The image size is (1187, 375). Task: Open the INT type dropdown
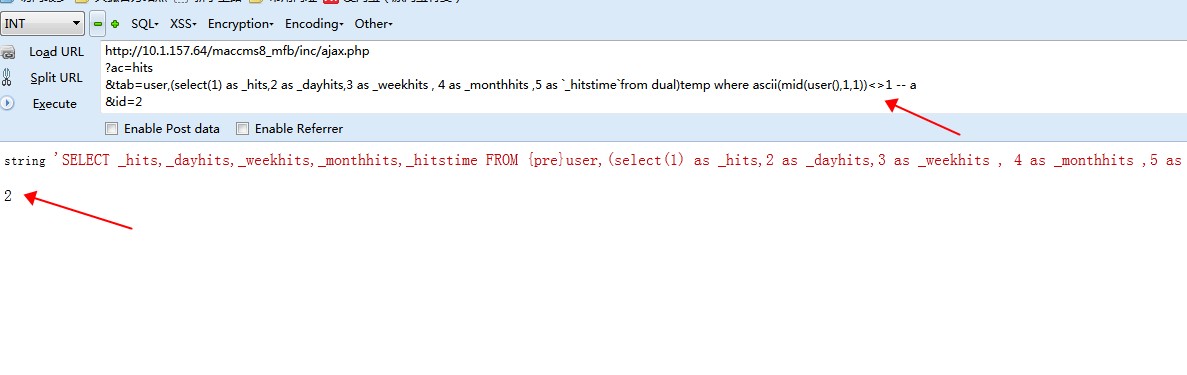[x=42, y=23]
